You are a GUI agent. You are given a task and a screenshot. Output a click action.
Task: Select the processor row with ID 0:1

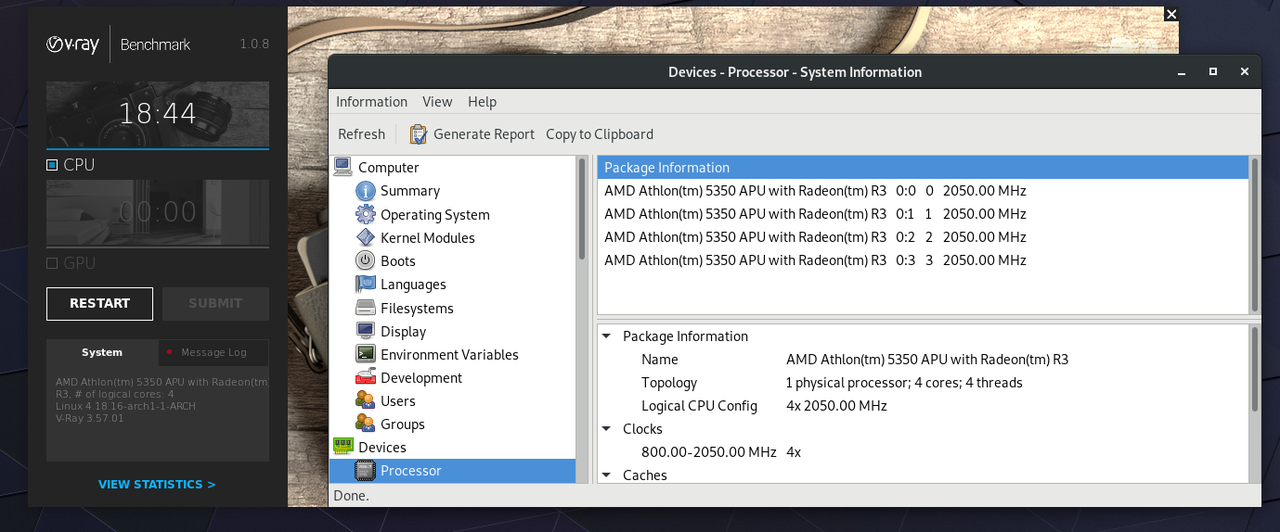pos(923,213)
